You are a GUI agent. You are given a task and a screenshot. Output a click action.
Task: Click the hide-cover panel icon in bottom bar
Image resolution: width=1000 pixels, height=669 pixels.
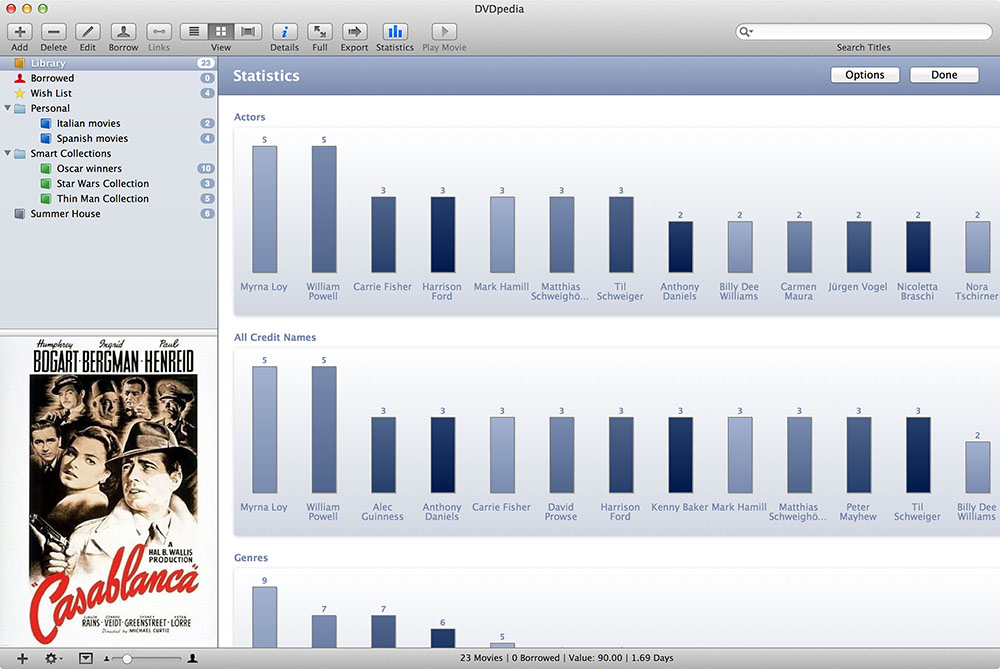86,658
